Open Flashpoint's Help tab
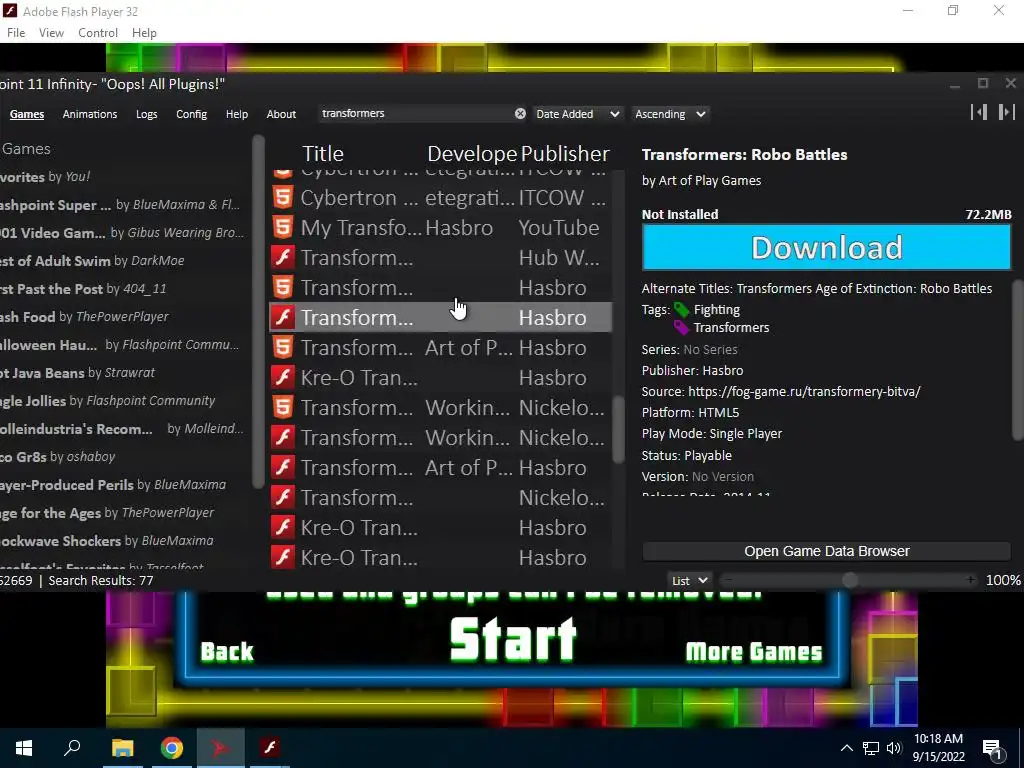1024x768 pixels. 236,114
